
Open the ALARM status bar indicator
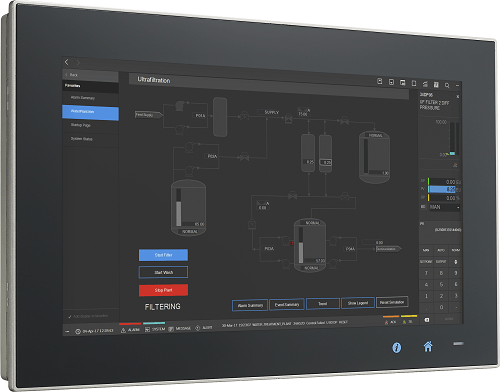pos(130,329)
